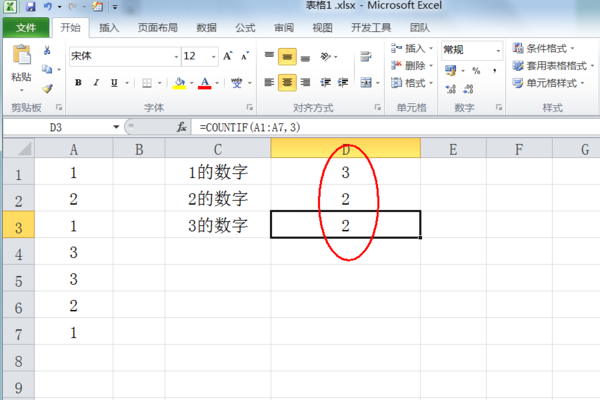Click cell C1 with 1的数字

[x=218, y=172]
